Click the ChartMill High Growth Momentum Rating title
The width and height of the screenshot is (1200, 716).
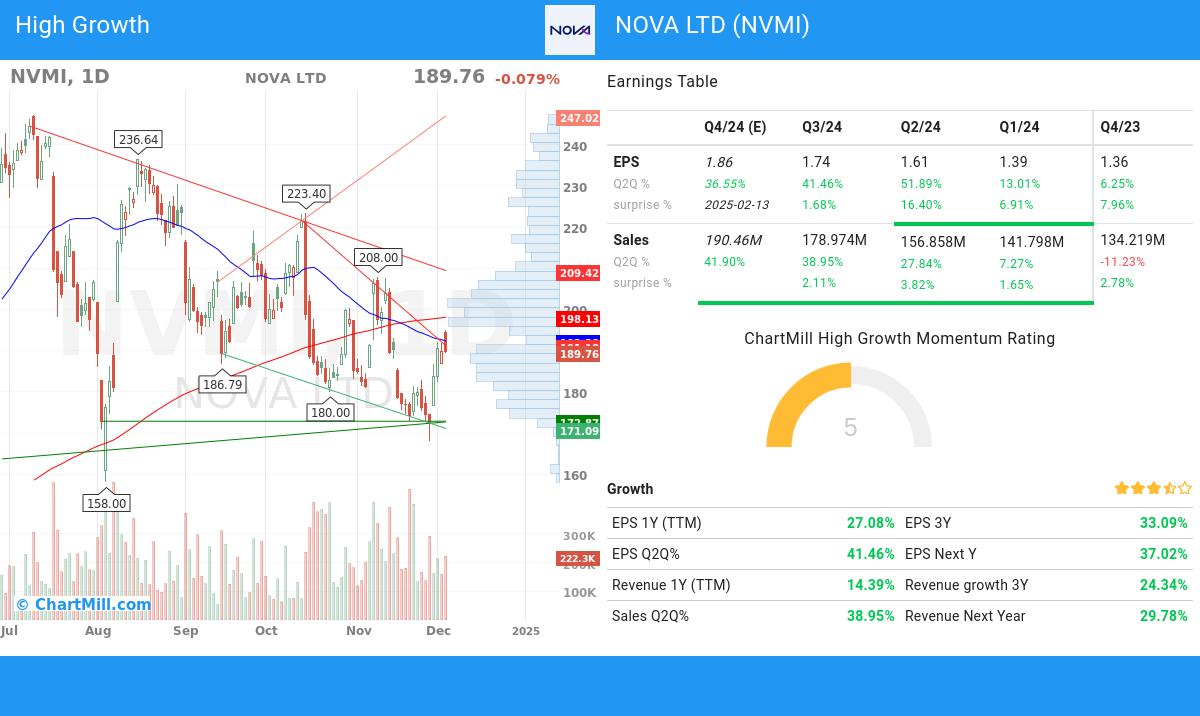(x=899, y=339)
